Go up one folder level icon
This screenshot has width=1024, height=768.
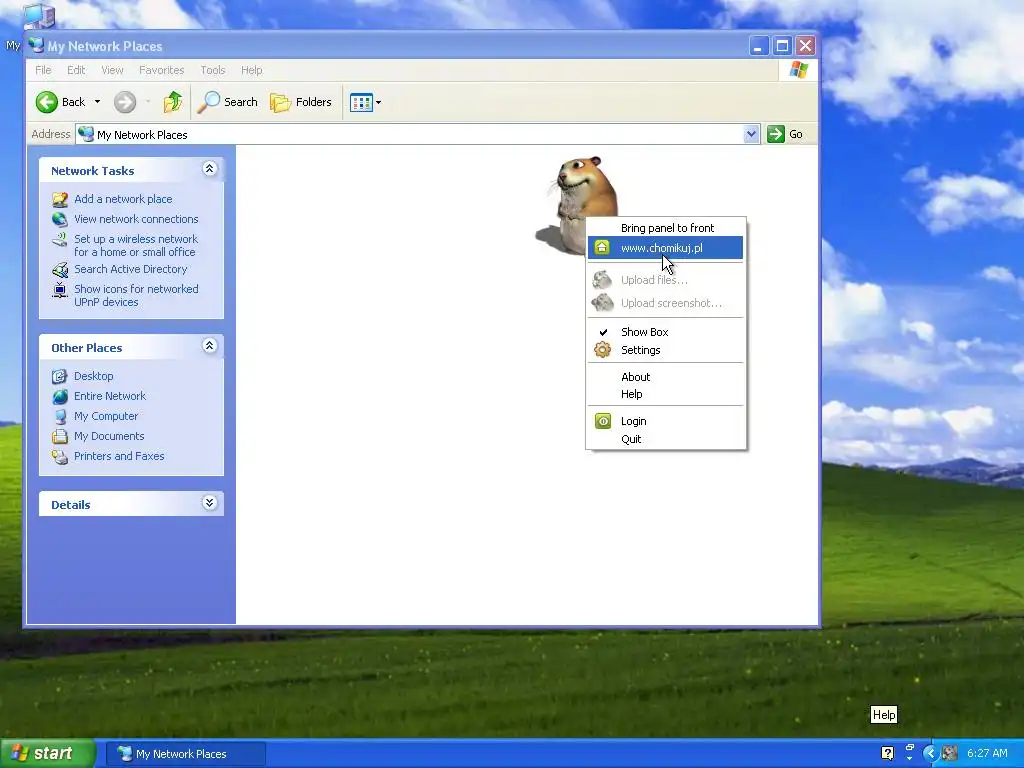tap(172, 102)
